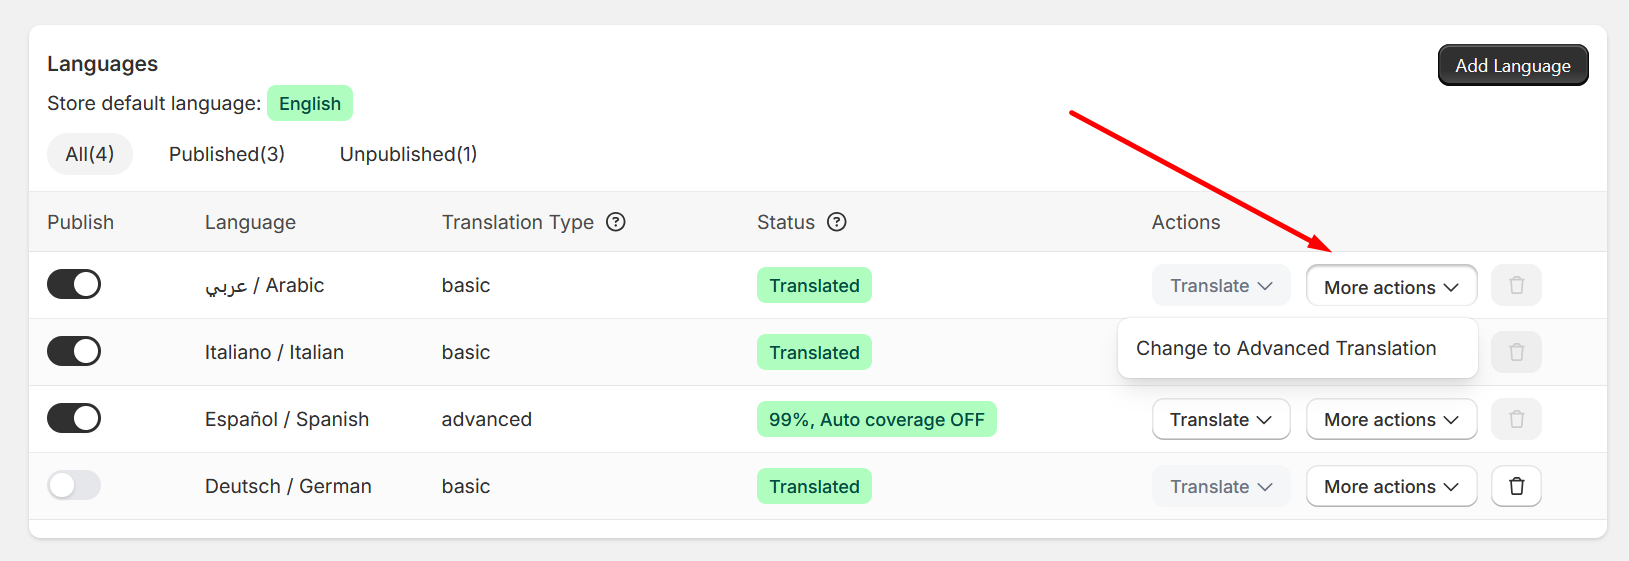
Task: Click the trash icon in Spanish row
Action: point(1516,419)
